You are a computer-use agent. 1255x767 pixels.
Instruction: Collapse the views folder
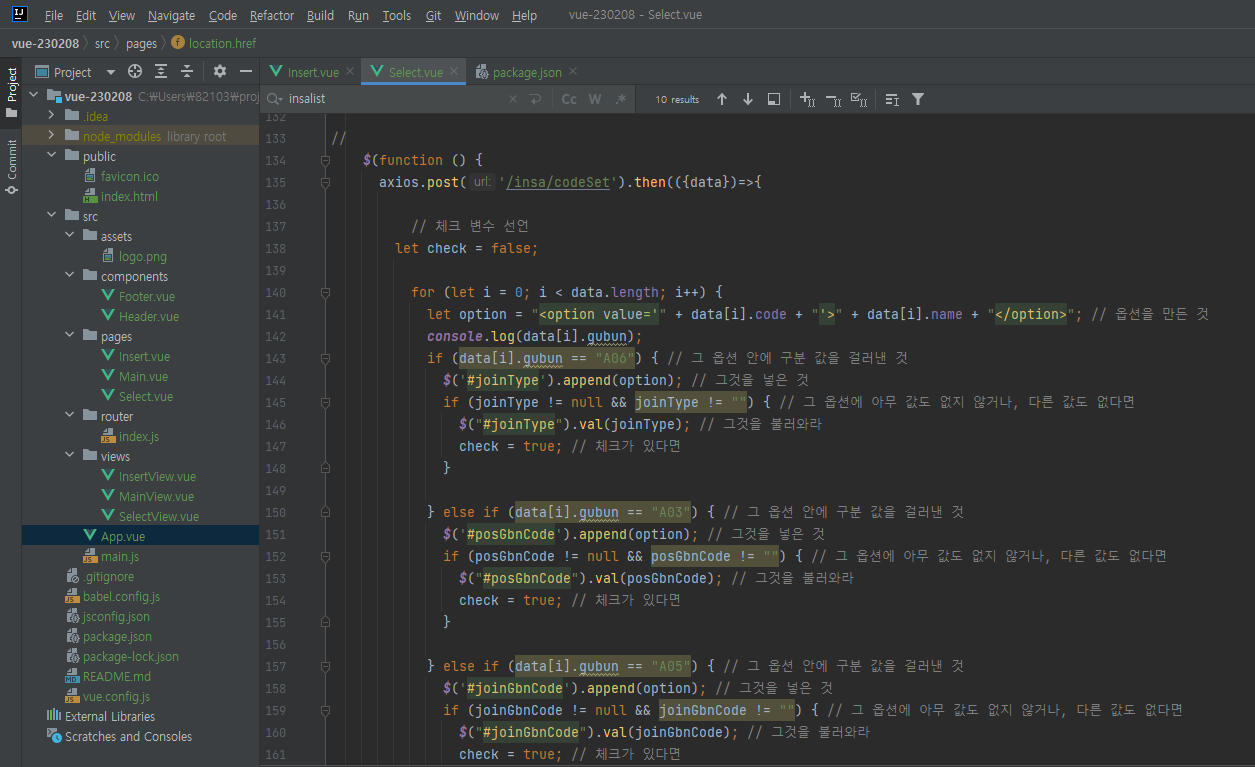68,456
